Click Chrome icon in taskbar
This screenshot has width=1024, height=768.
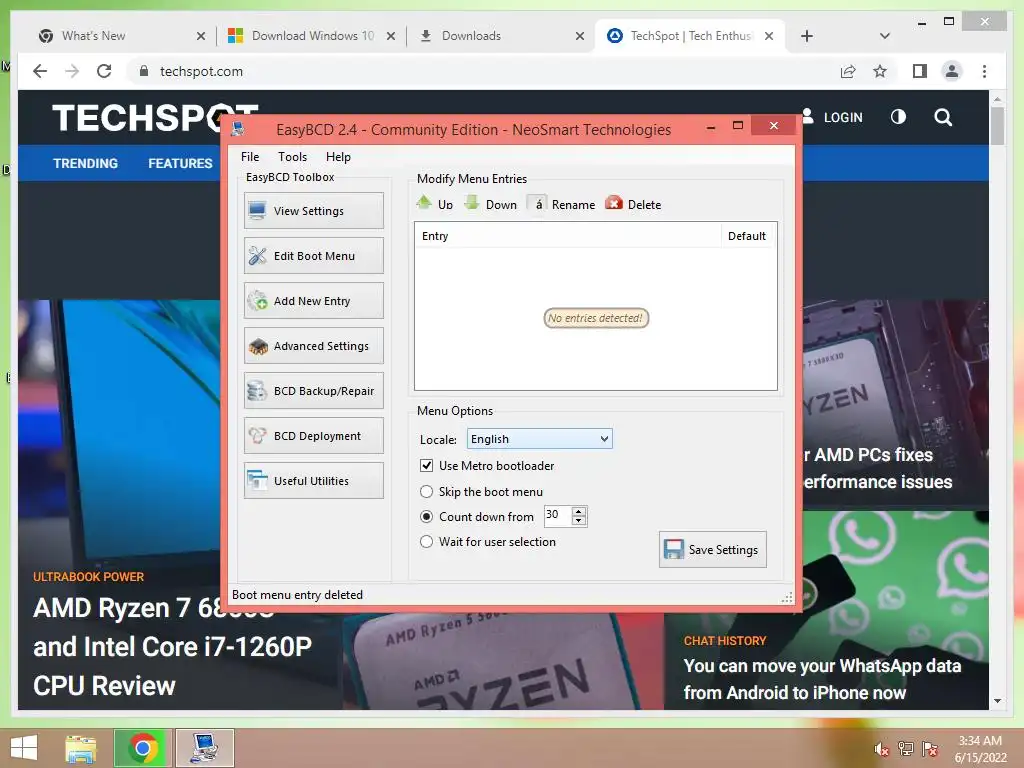click(142, 748)
